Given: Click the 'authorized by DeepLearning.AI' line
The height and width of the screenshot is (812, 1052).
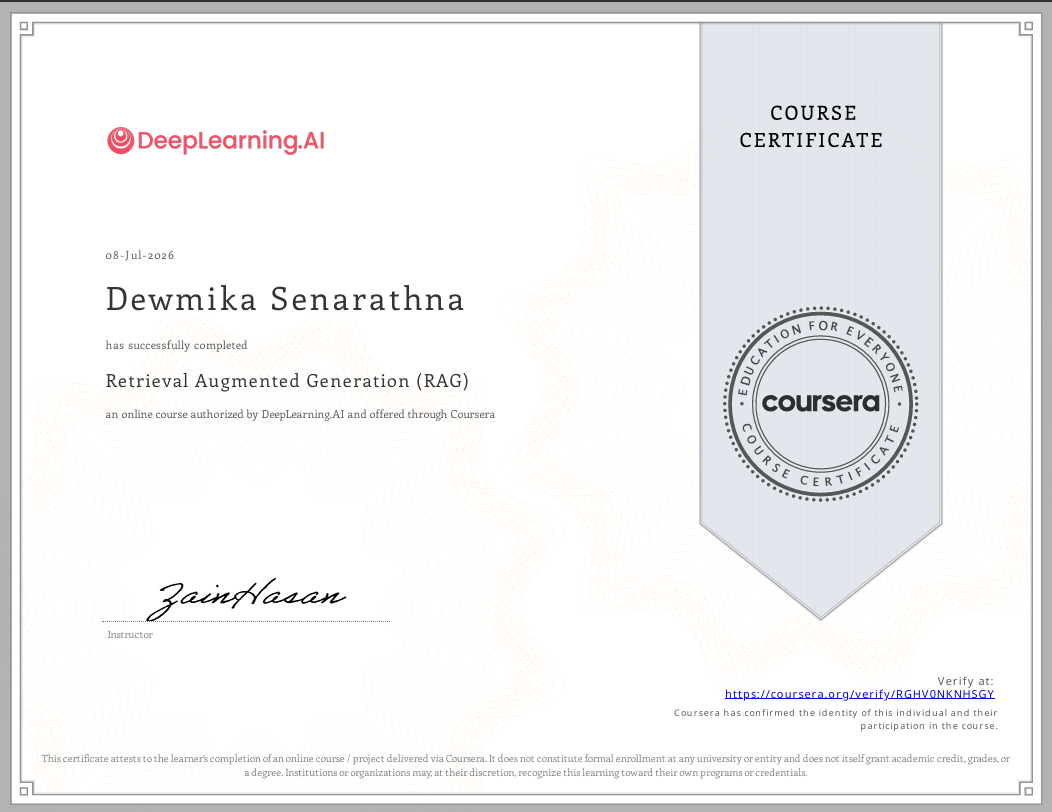Looking at the screenshot, I should 300,415.
